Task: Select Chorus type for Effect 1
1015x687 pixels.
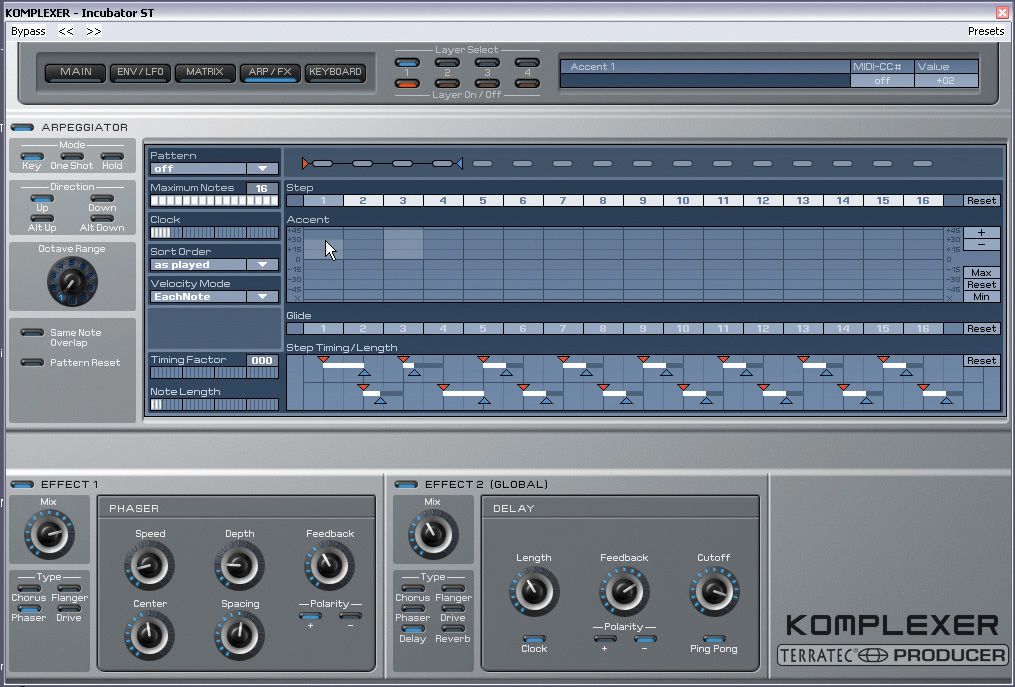Action: pyautogui.click(x=28, y=589)
